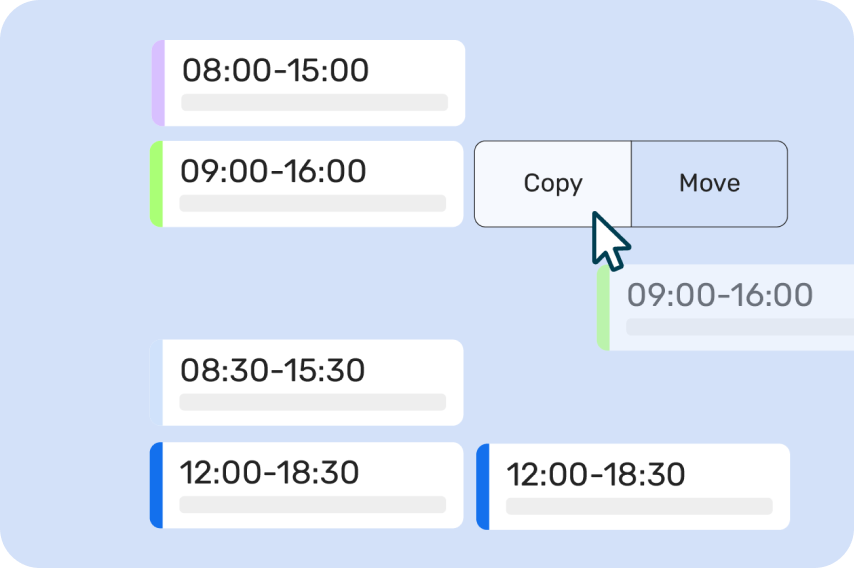Screen dimensions: 854x568
Task: Click gray placeholder bar under solid 09:00-16:00
Action: point(313,203)
